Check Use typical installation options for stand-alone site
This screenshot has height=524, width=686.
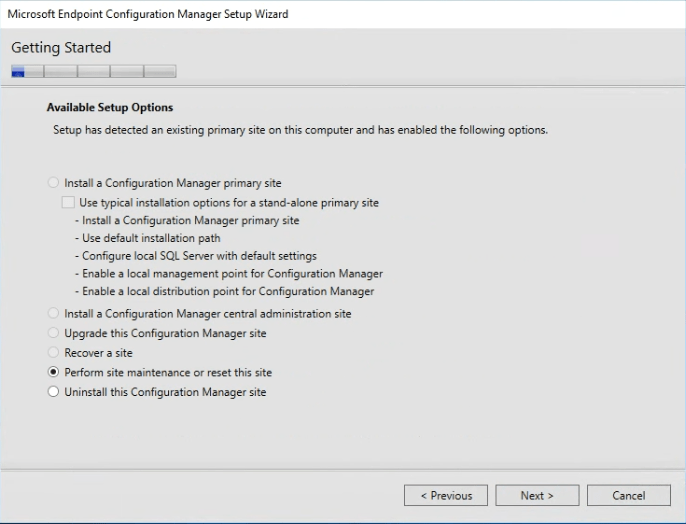coord(68,202)
